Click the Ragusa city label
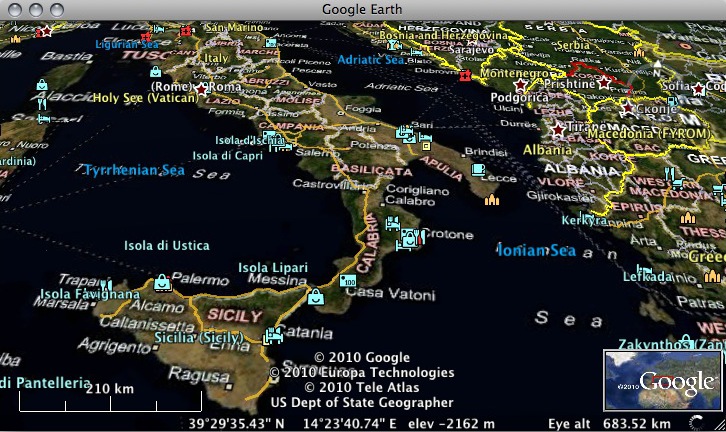The height and width of the screenshot is (432, 726). pos(199,374)
